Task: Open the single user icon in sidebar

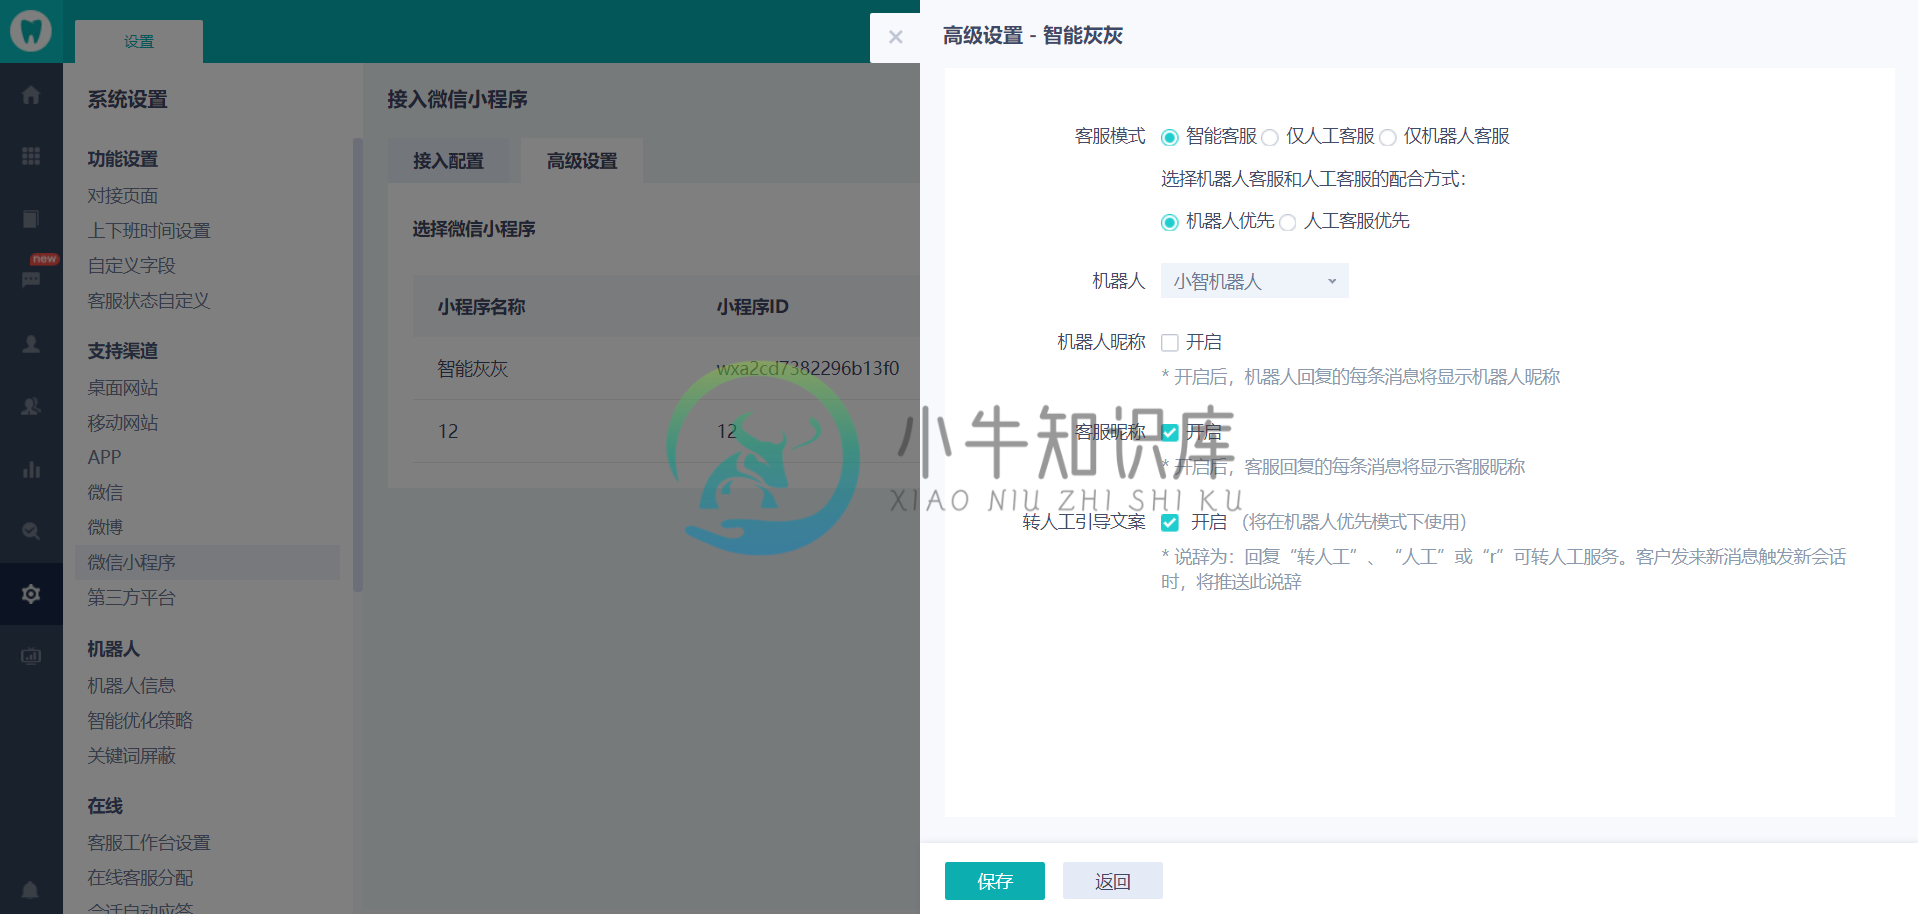Action: [31, 344]
